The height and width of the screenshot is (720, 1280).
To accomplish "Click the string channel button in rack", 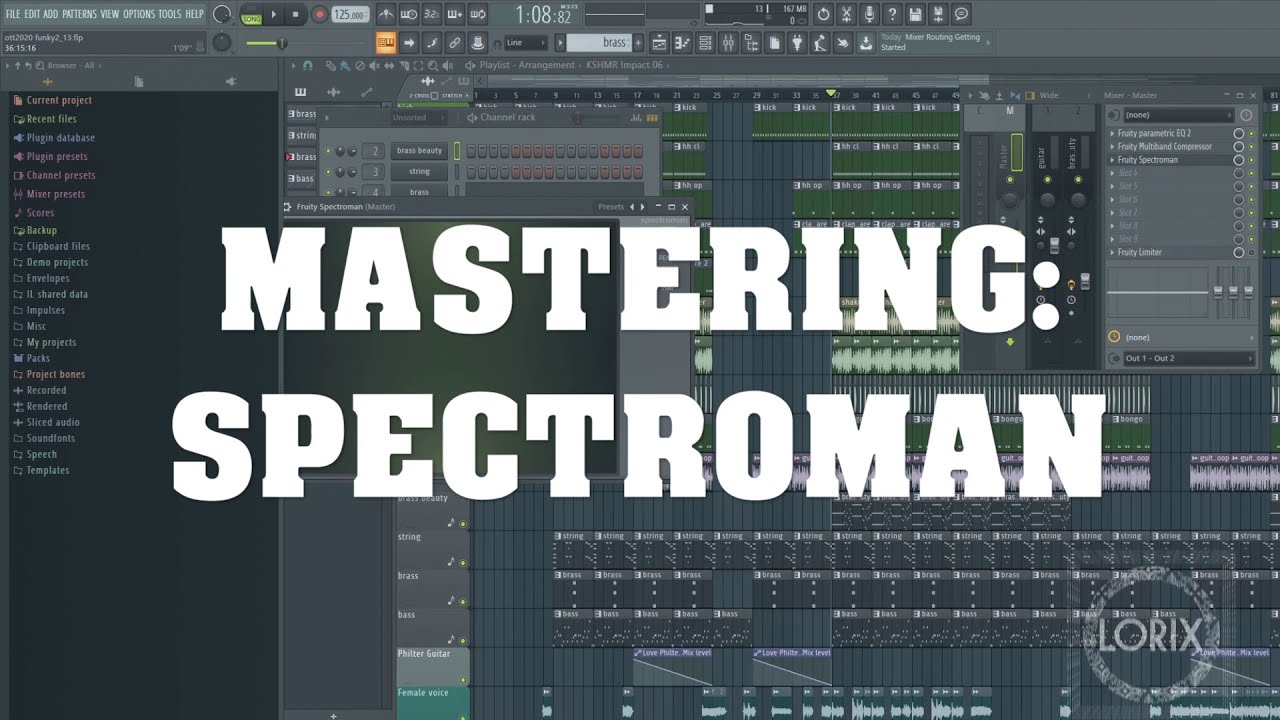I will (419, 172).
